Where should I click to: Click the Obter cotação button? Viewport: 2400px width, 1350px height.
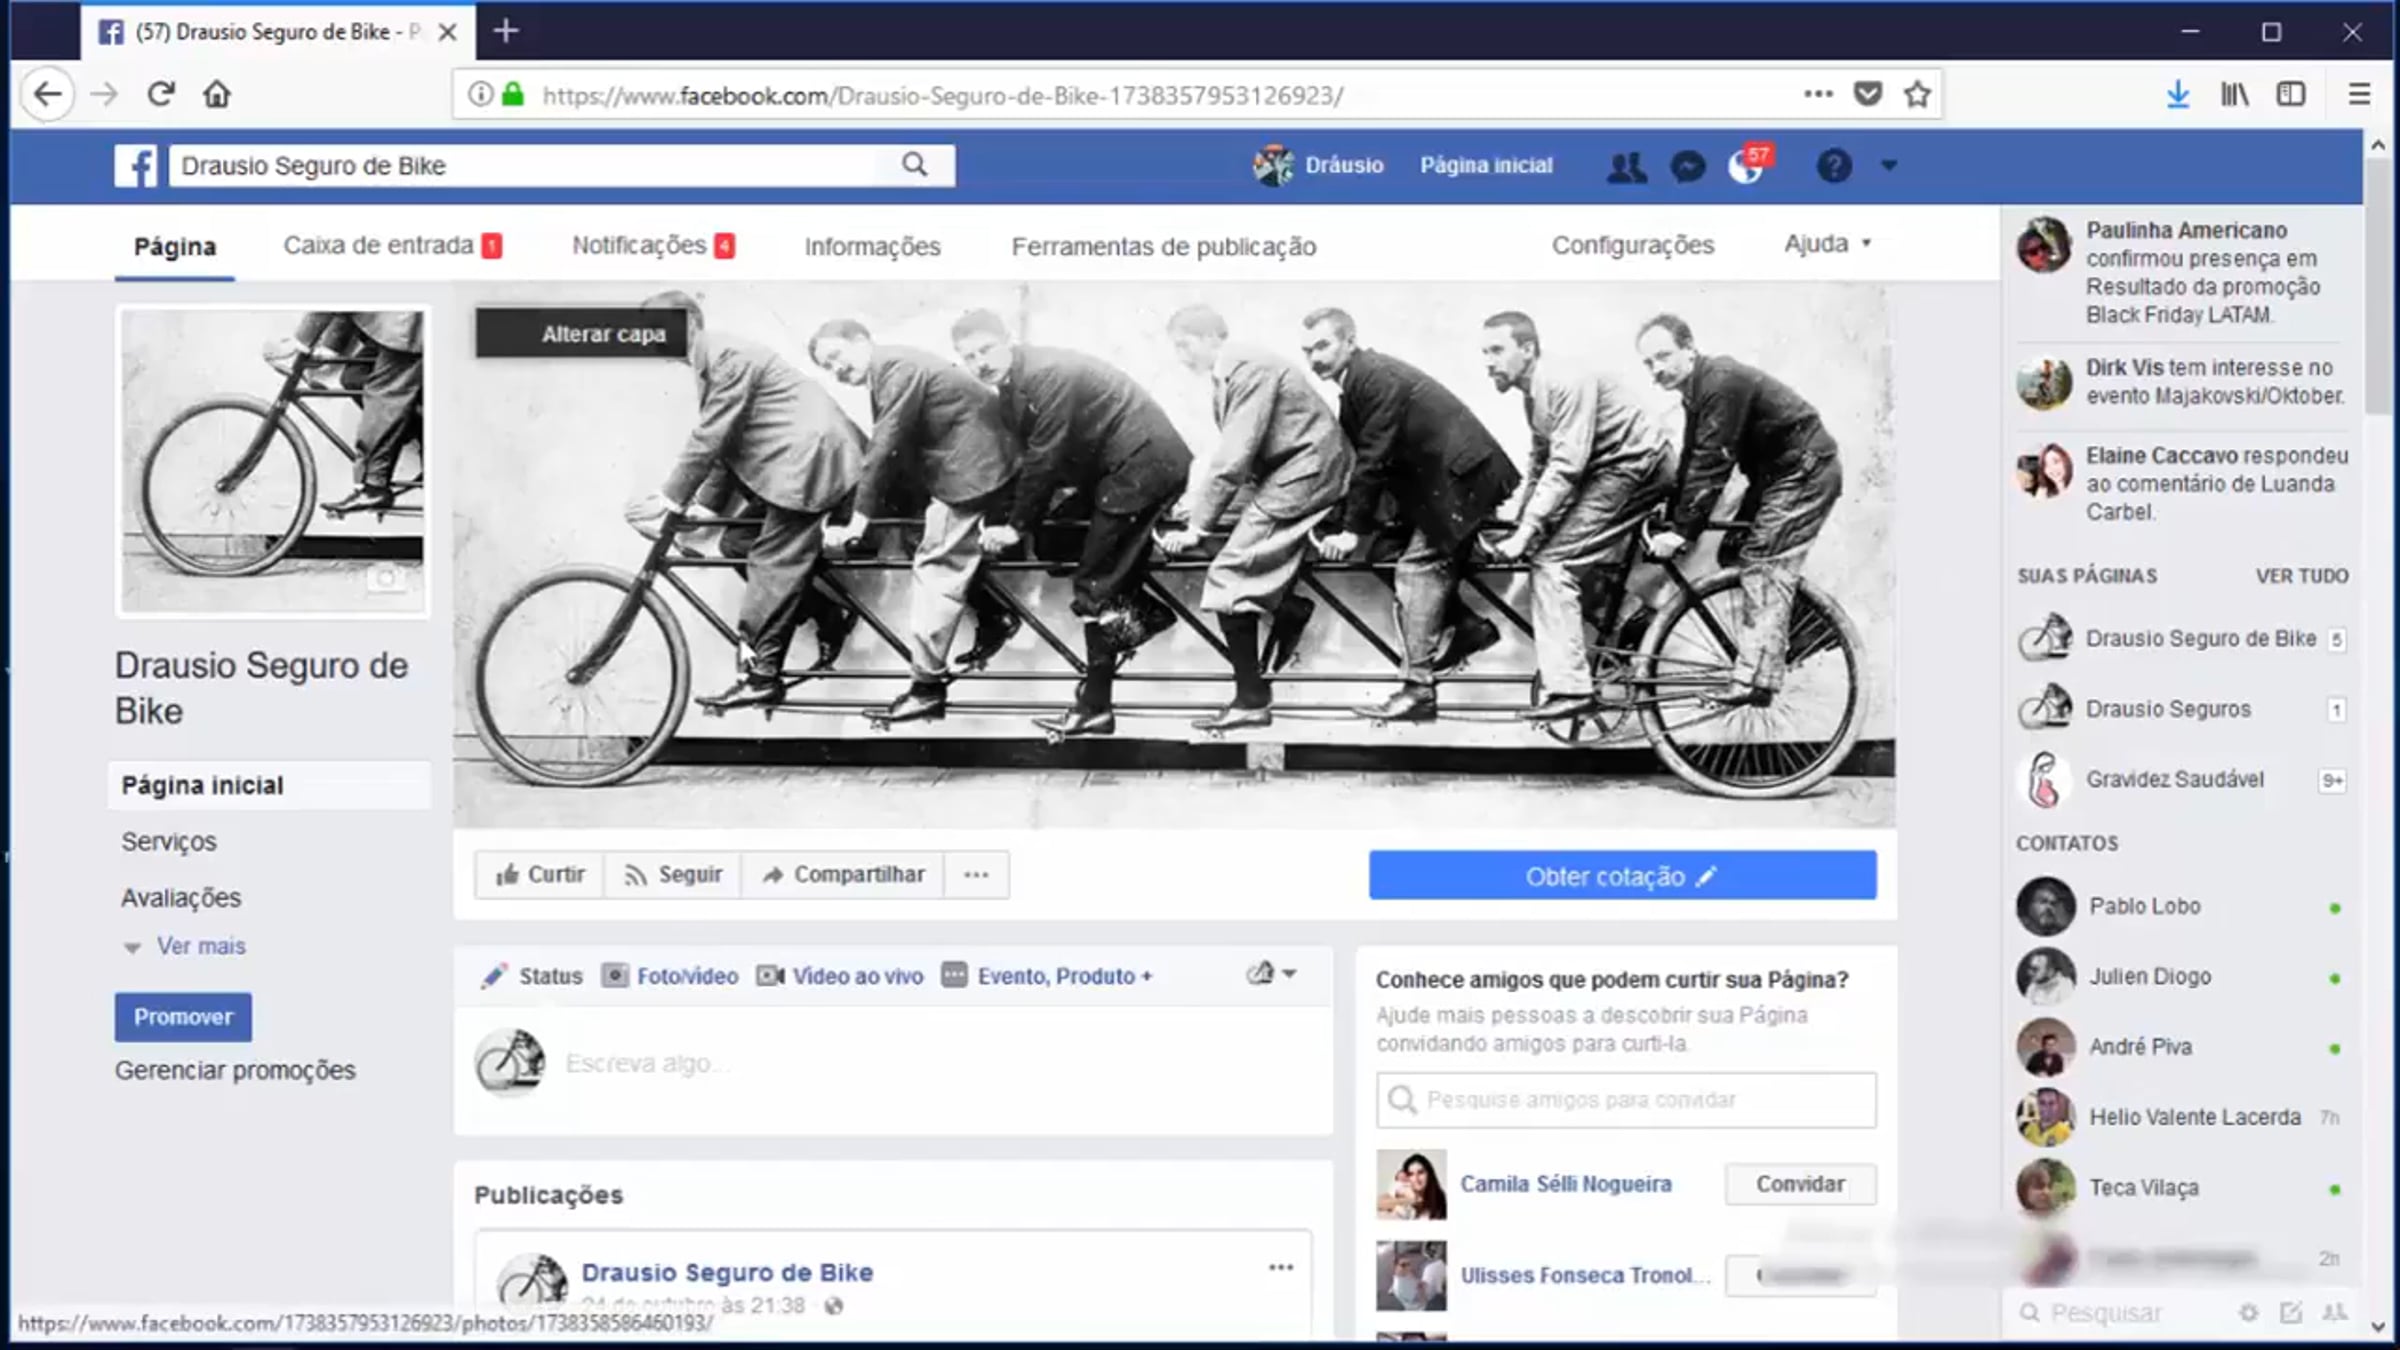click(x=1622, y=876)
